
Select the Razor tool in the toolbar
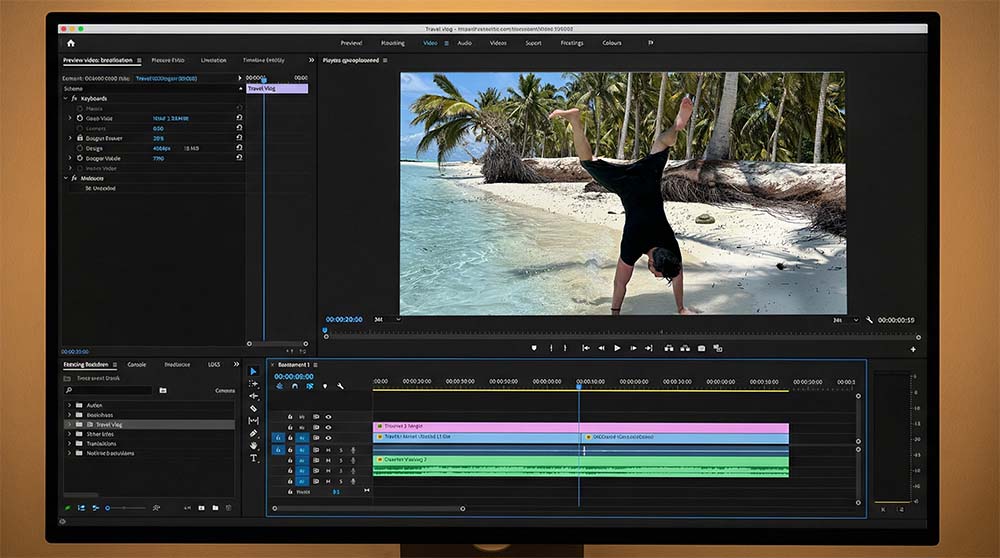[x=253, y=408]
